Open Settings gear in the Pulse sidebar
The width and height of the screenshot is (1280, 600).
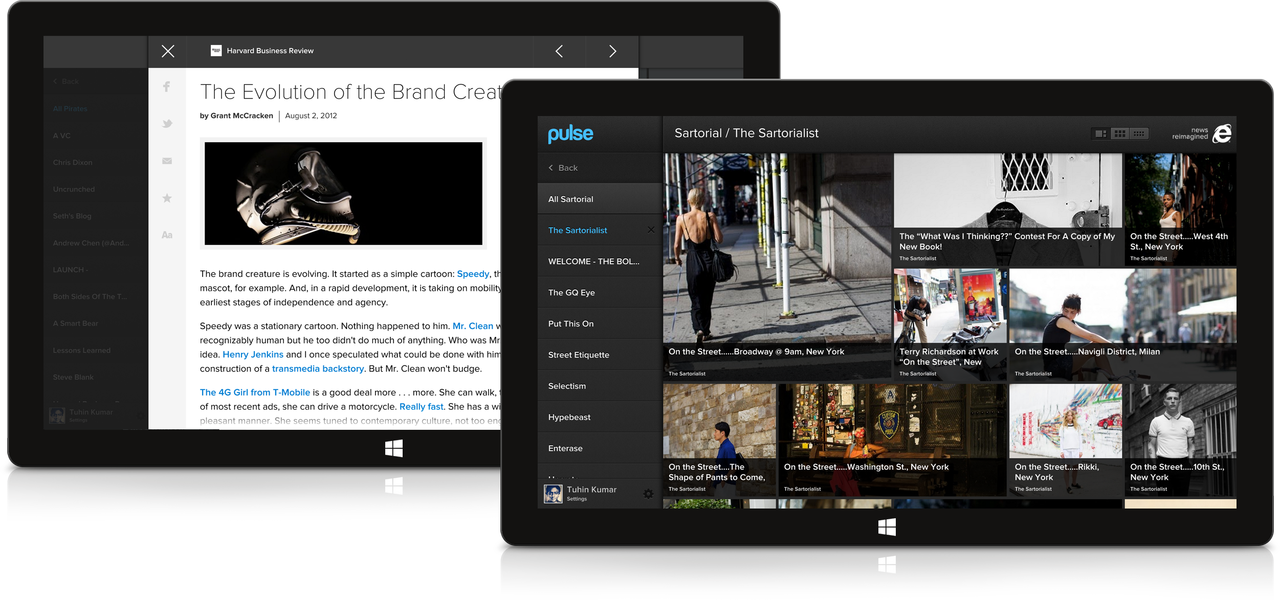[648, 494]
